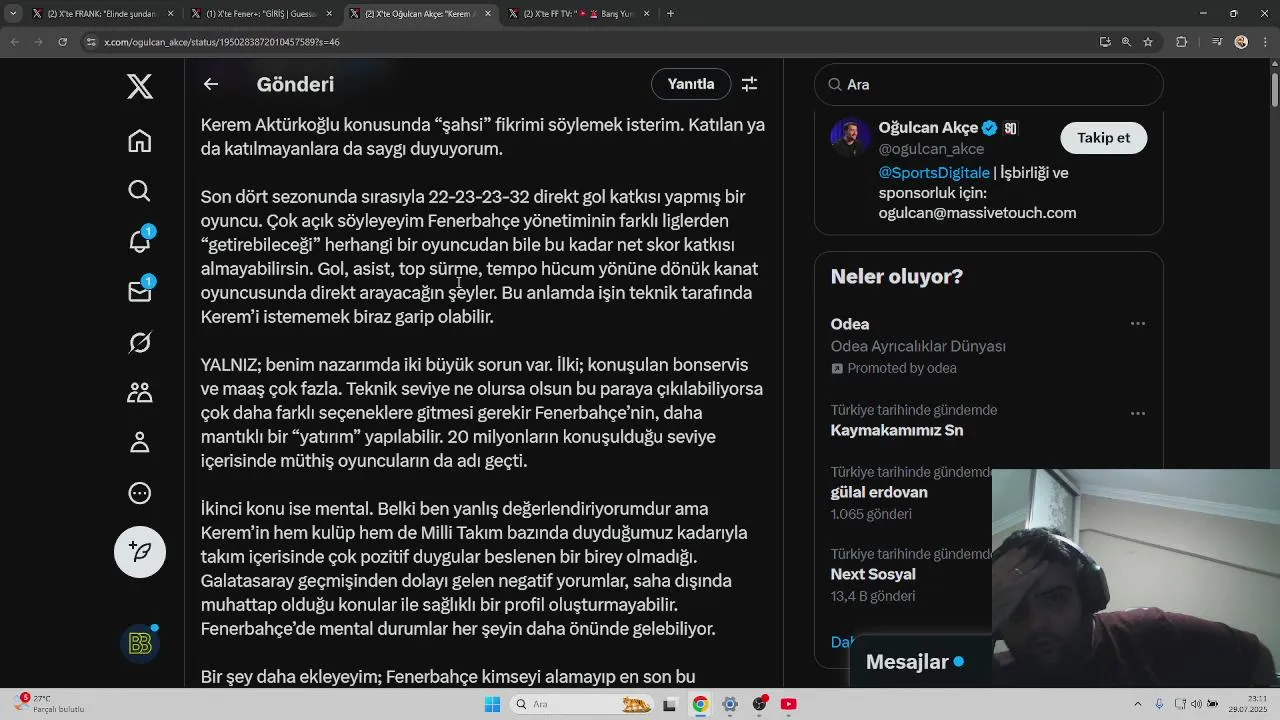The height and width of the screenshot is (720, 1280).
Task: Click the Ara search field on X
Action: tap(989, 84)
